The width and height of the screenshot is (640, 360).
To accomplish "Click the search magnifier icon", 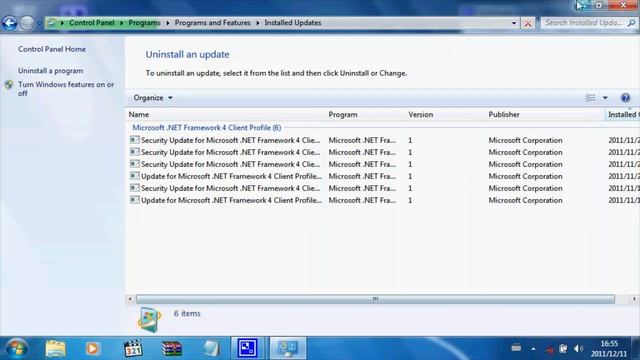I will coord(631,23).
